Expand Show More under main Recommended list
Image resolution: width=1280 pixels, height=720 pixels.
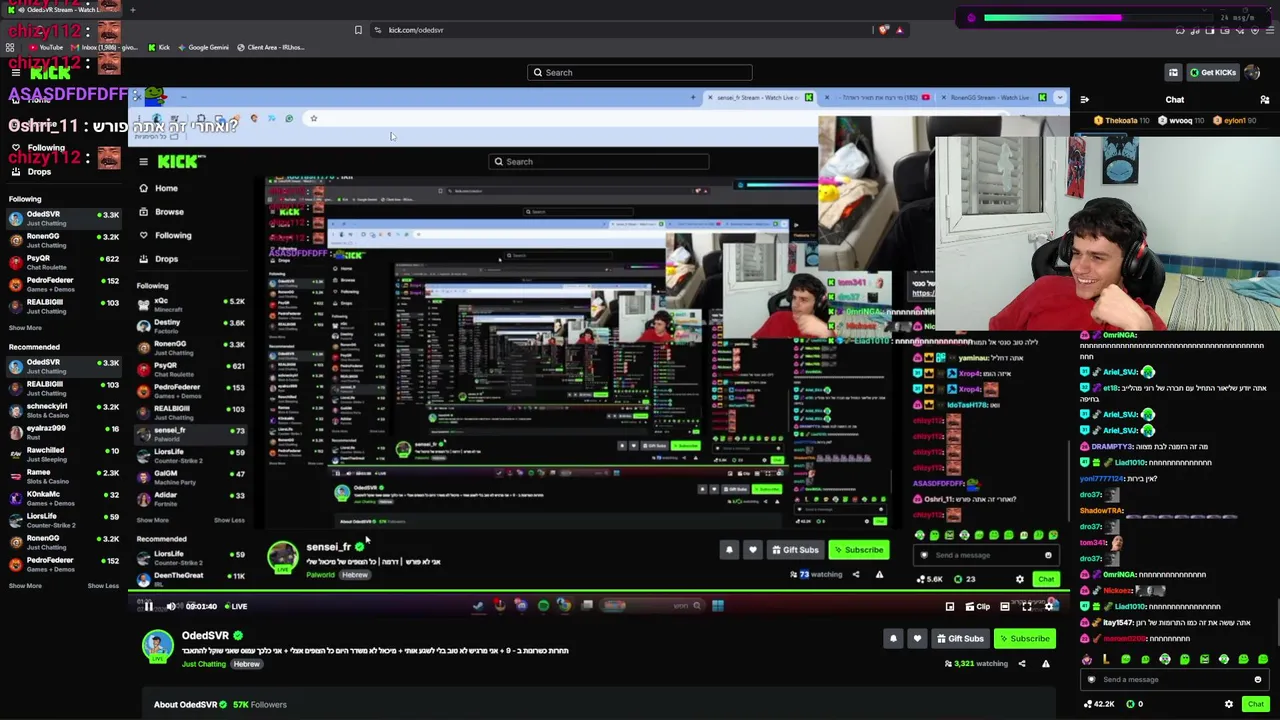pyautogui.click(x=25, y=586)
